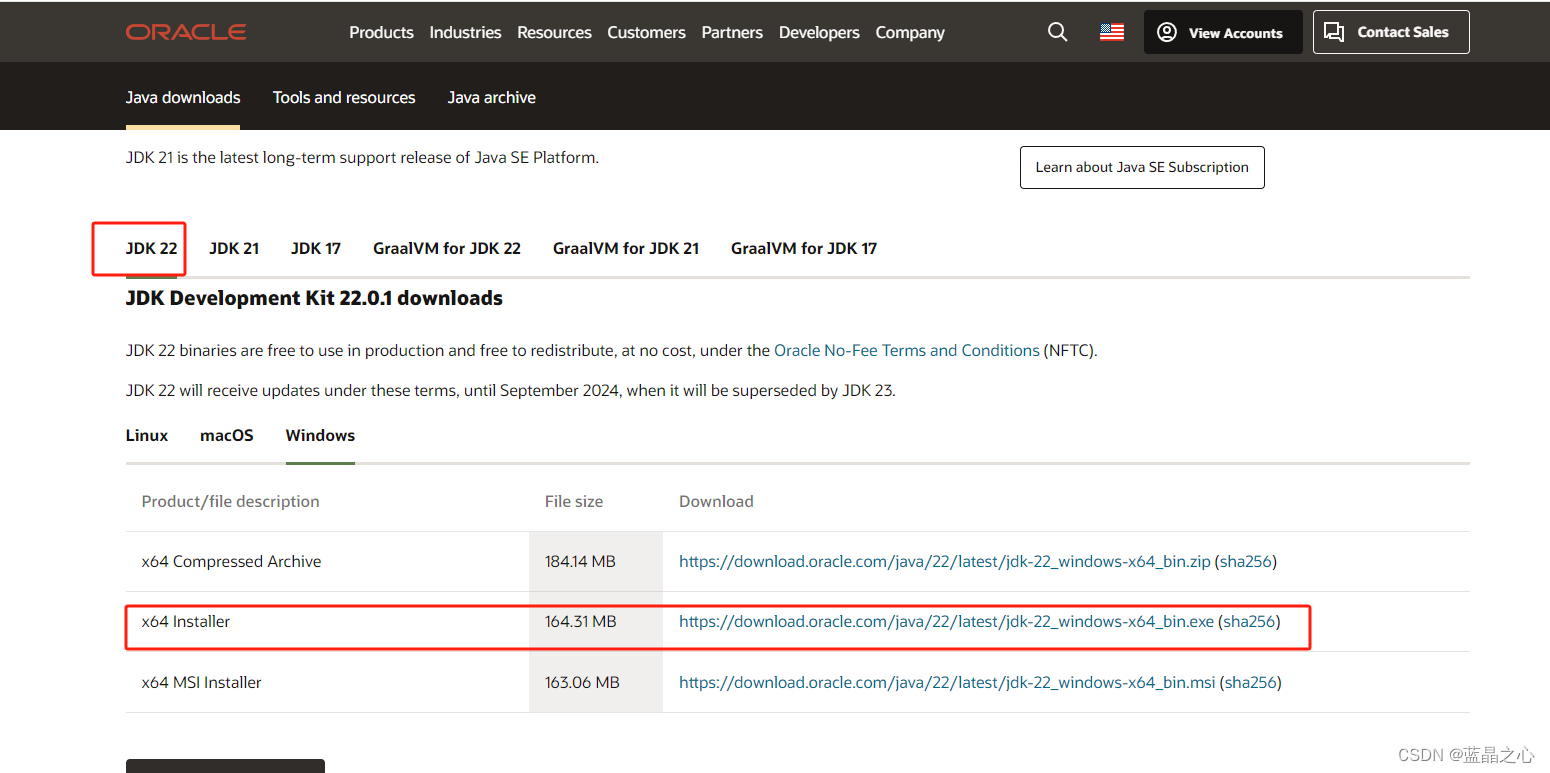Click the US flag country selector

pos(1112,32)
